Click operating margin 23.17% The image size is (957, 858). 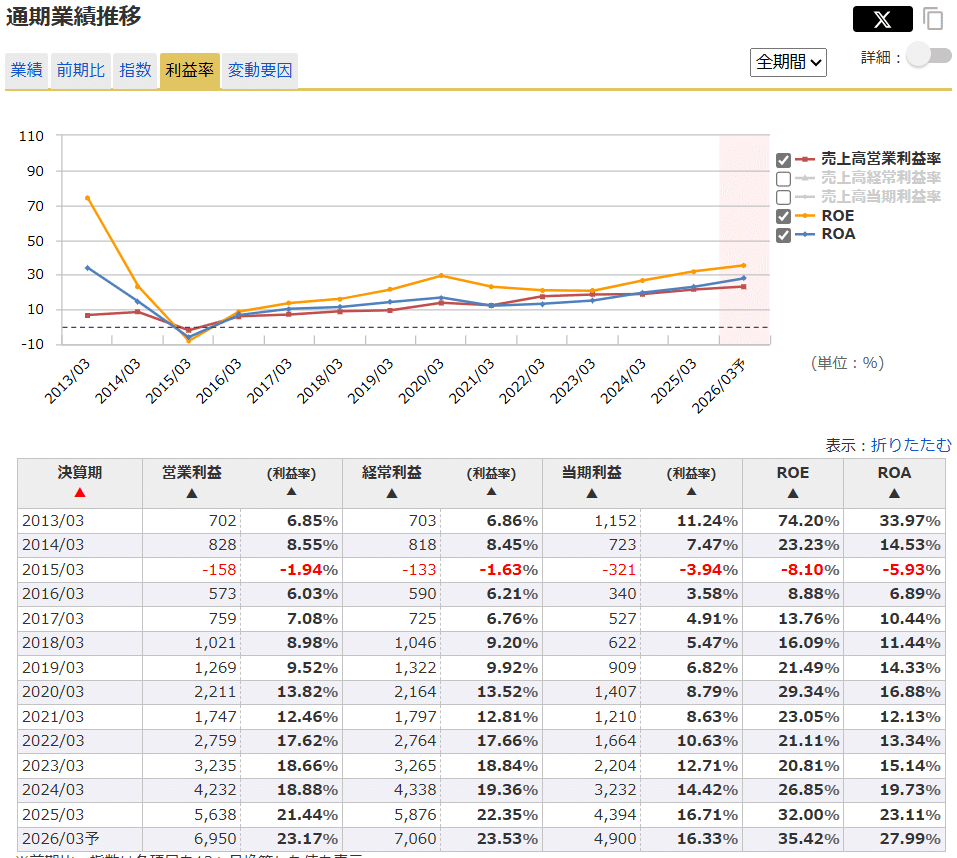307,839
